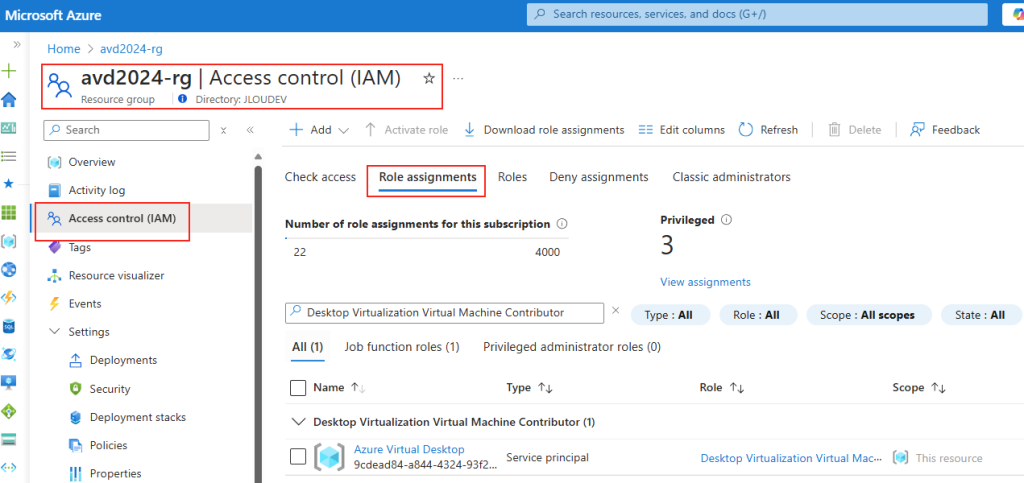Viewport: 1024px width, 483px height.
Task: Open the Type : All filter
Action: point(670,315)
